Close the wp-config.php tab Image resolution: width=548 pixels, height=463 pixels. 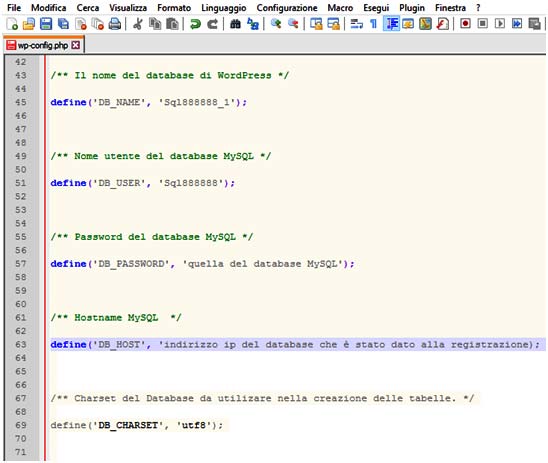tap(75, 45)
